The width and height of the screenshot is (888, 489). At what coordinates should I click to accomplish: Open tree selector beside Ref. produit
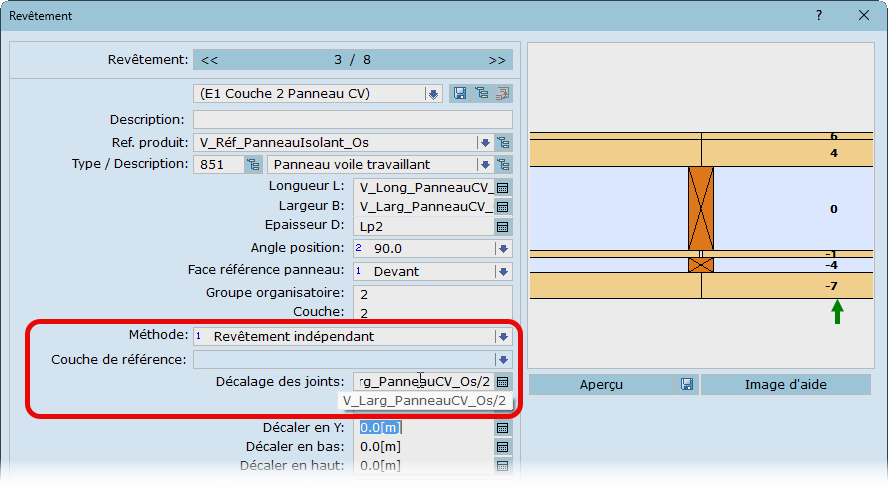pyautogui.click(x=503, y=143)
